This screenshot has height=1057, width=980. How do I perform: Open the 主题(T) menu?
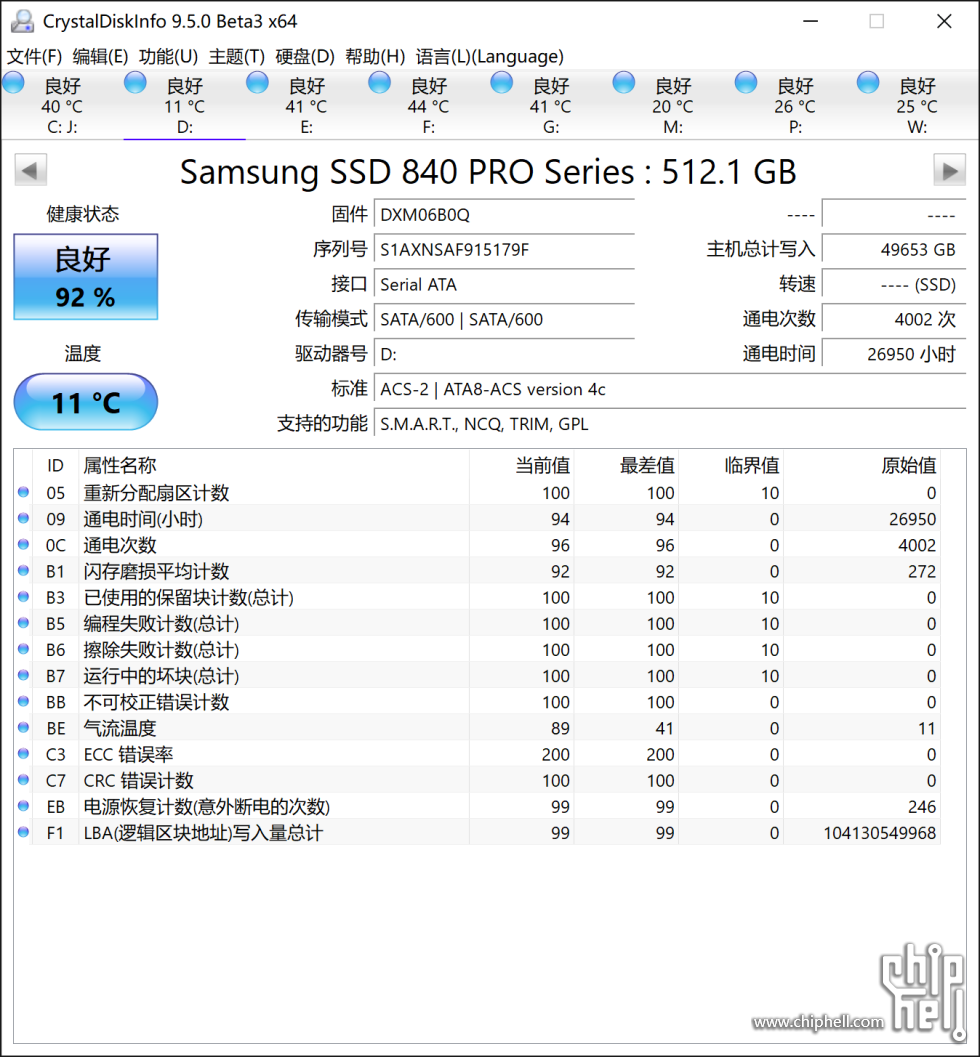(x=237, y=57)
